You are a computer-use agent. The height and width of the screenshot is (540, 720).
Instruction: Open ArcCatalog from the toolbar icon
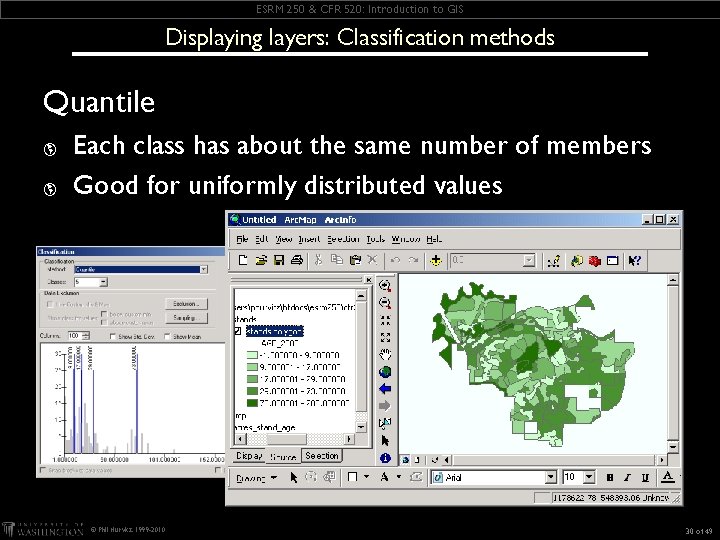pyautogui.click(x=577, y=261)
